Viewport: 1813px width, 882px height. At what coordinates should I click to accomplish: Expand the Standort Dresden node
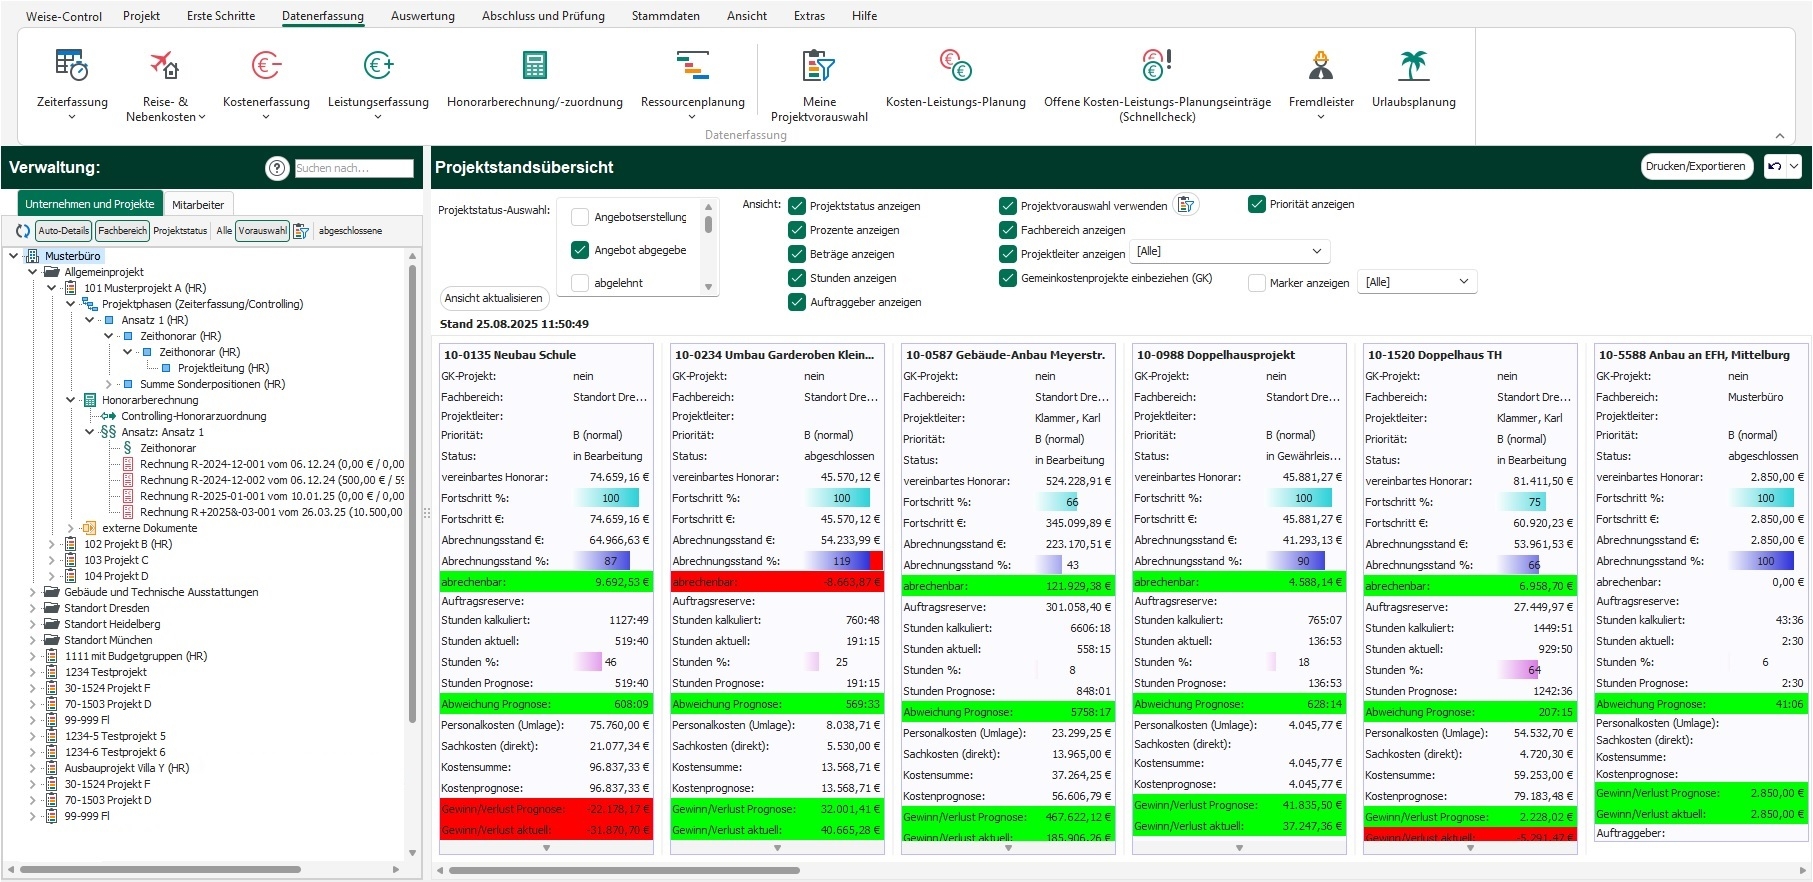point(33,608)
